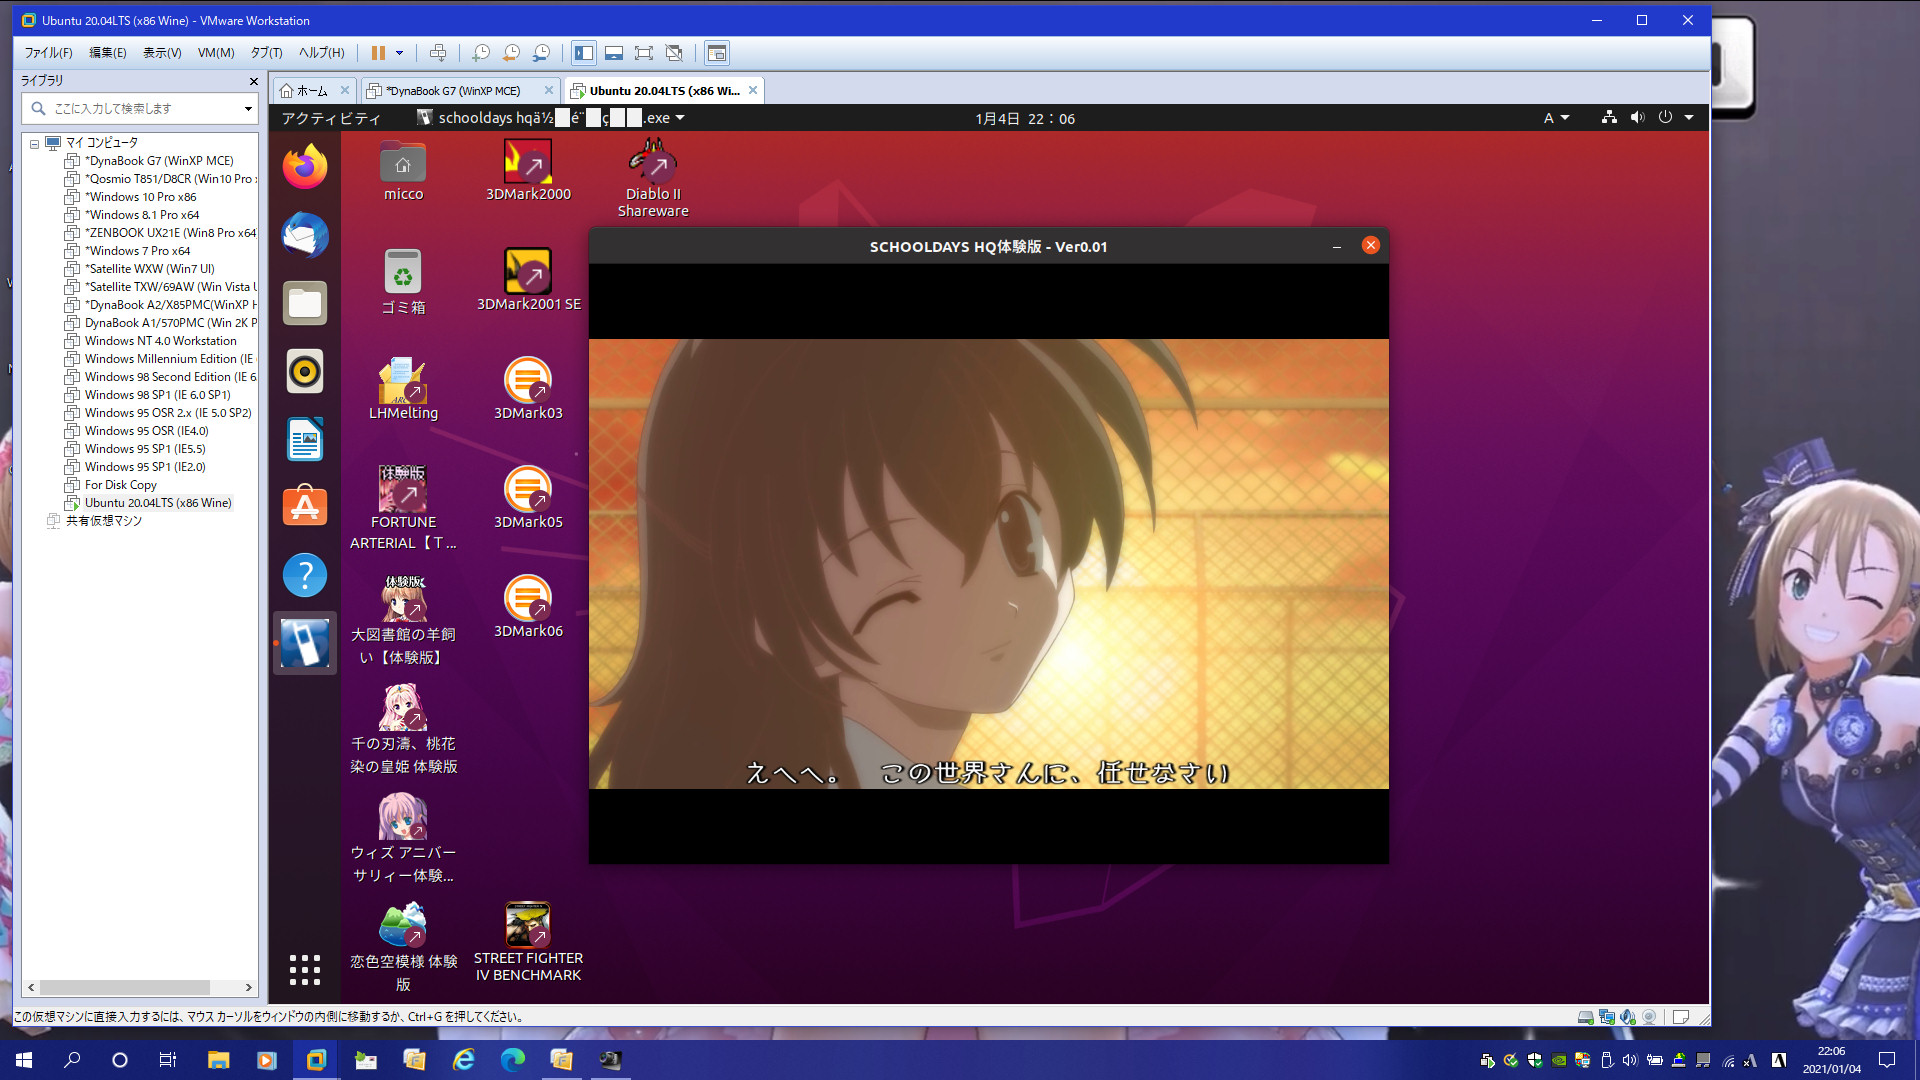Toggle the console view icon in toolbar

(717, 53)
